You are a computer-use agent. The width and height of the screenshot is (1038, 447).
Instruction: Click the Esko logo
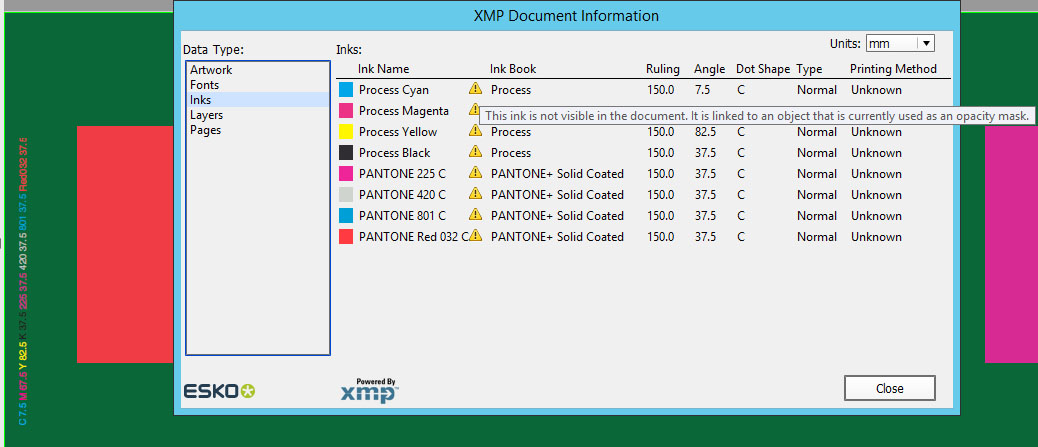219,391
